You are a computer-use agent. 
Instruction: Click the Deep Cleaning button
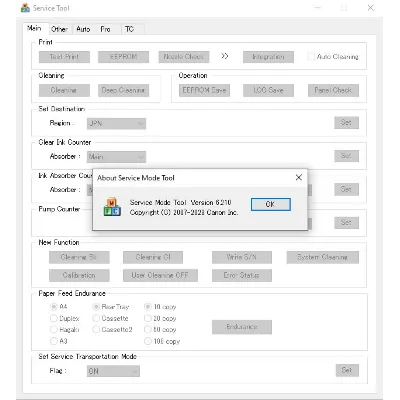pos(123,90)
